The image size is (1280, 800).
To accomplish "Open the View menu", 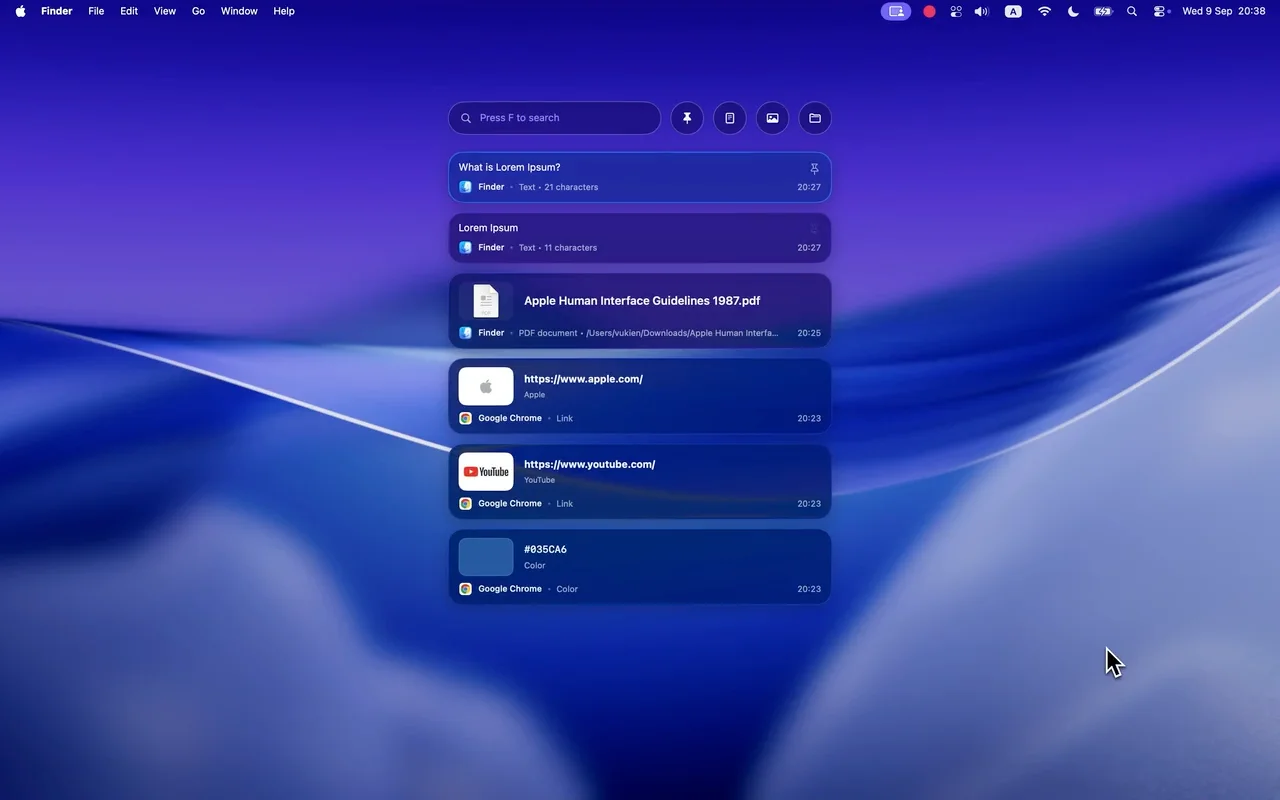I will (x=165, y=11).
